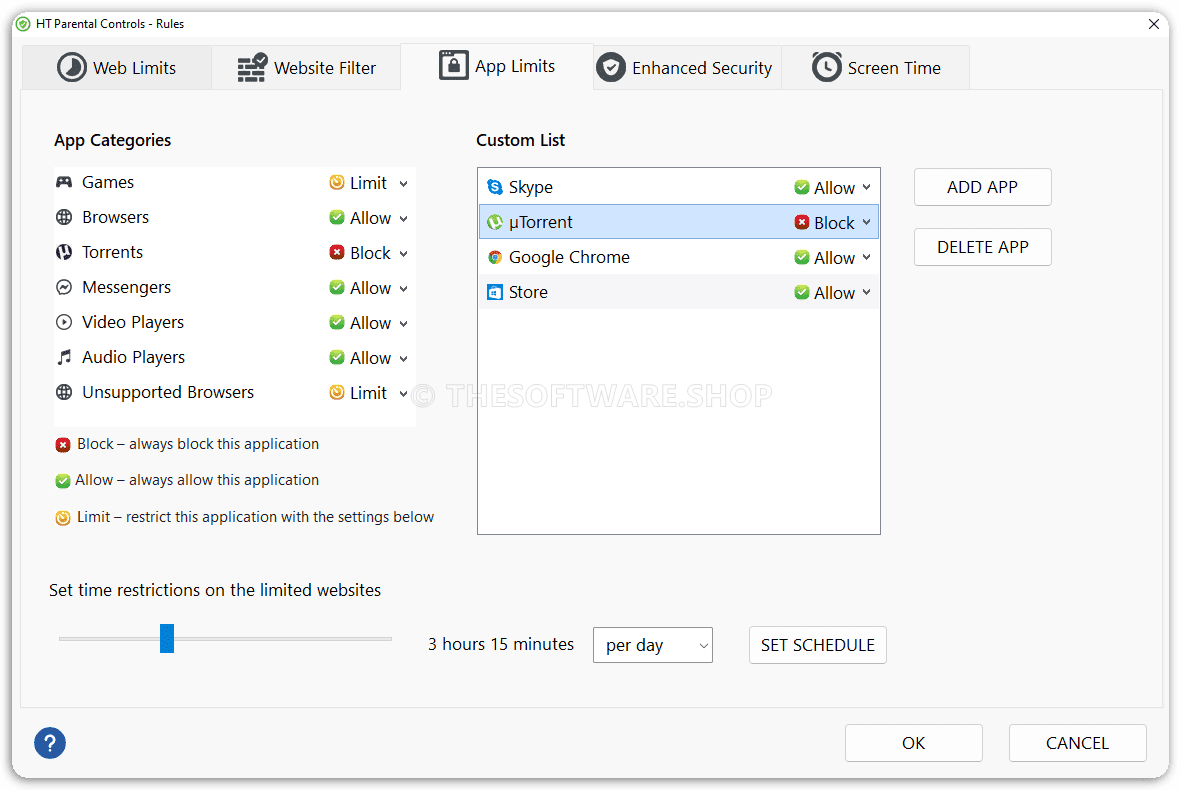The height and width of the screenshot is (790, 1181).
Task: Click the green Allow icon in Skype row
Action: [x=802, y=188]
